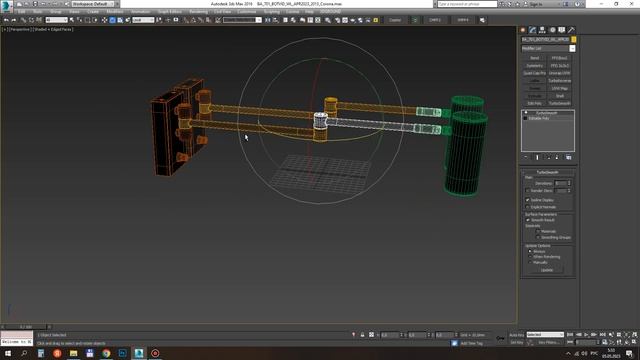Image resolution: width=640 pixels, height=360 pixels.
Task: Toggle the Explicit Normals checkbox
Action: (x=527, y=207)
